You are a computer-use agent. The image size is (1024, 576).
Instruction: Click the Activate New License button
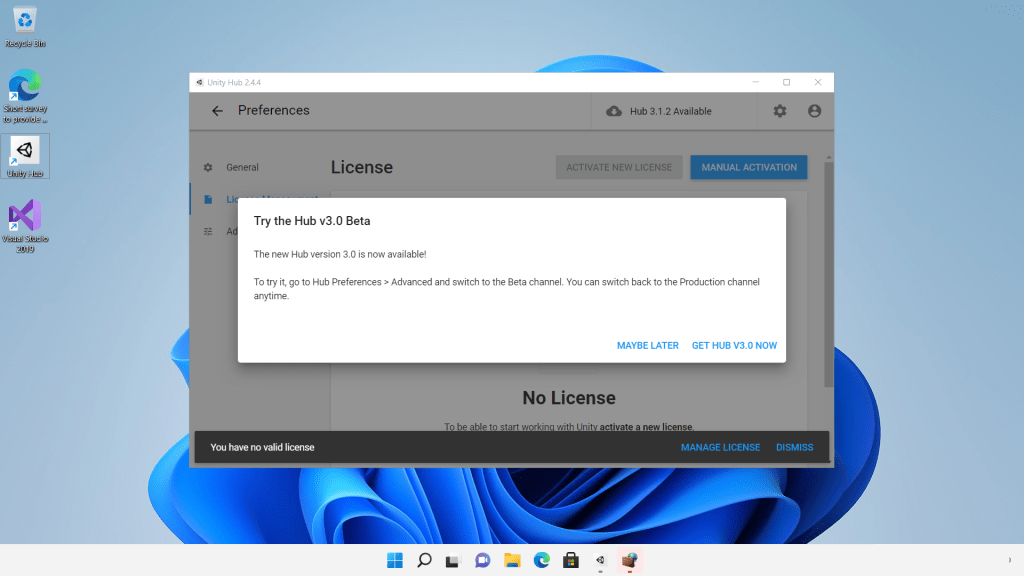pyautogui.click(x=619, y=167)
